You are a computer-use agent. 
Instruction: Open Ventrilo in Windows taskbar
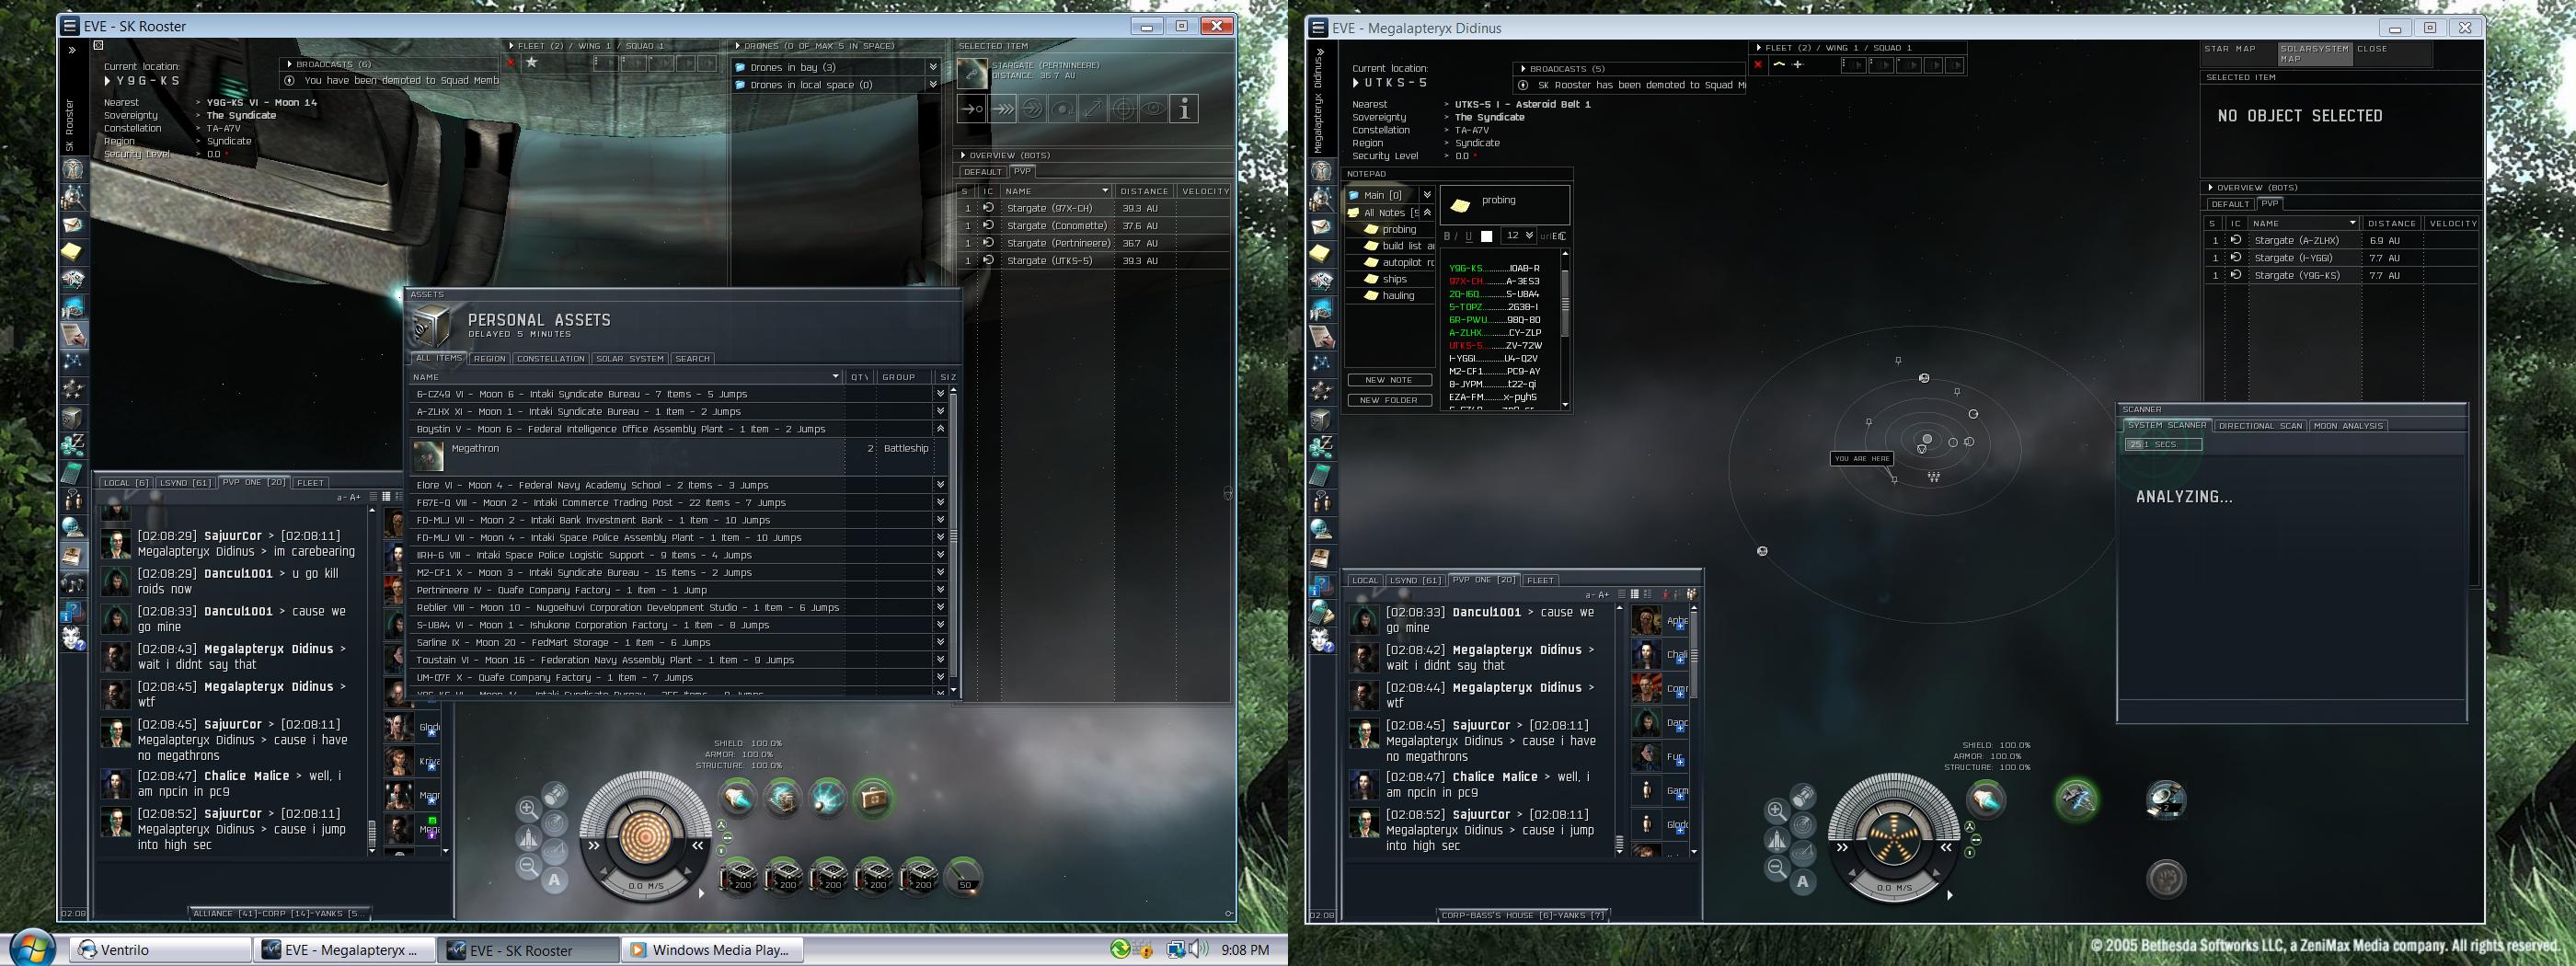[160, 950]
